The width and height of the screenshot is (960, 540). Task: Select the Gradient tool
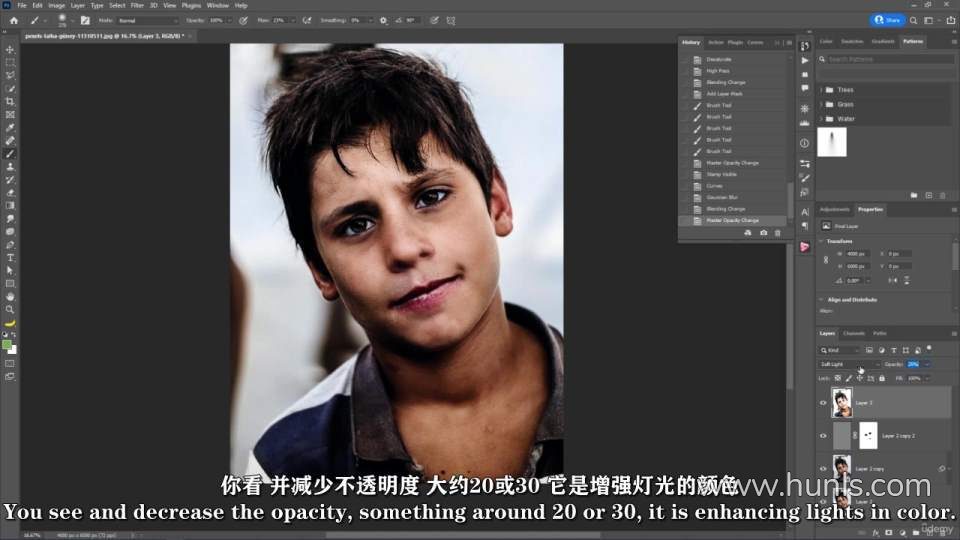[10, 206]
